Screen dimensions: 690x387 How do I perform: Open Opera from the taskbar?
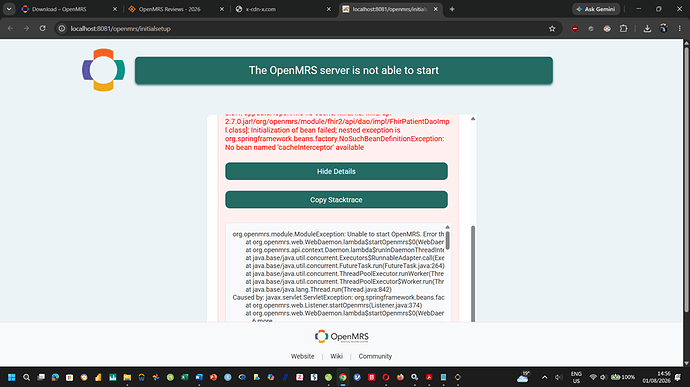point(386,377)
